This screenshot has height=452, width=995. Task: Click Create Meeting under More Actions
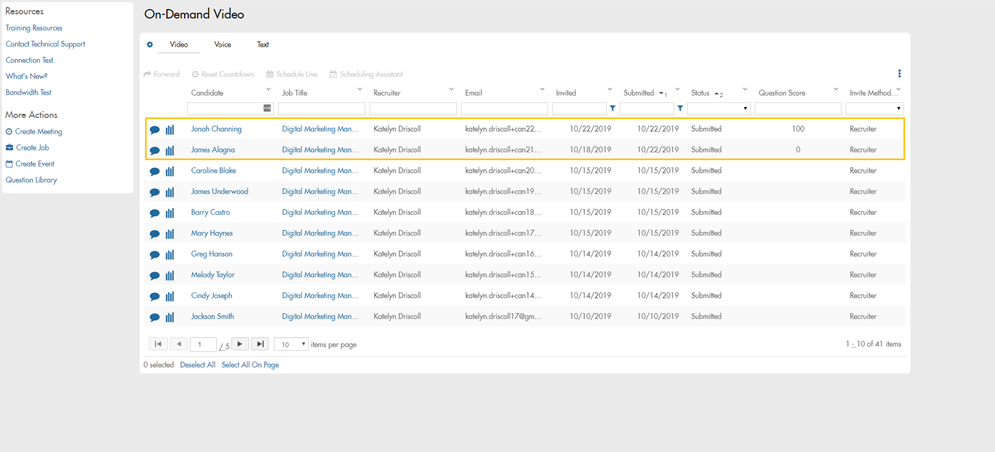pyautogui.click(x=37, y=132)
